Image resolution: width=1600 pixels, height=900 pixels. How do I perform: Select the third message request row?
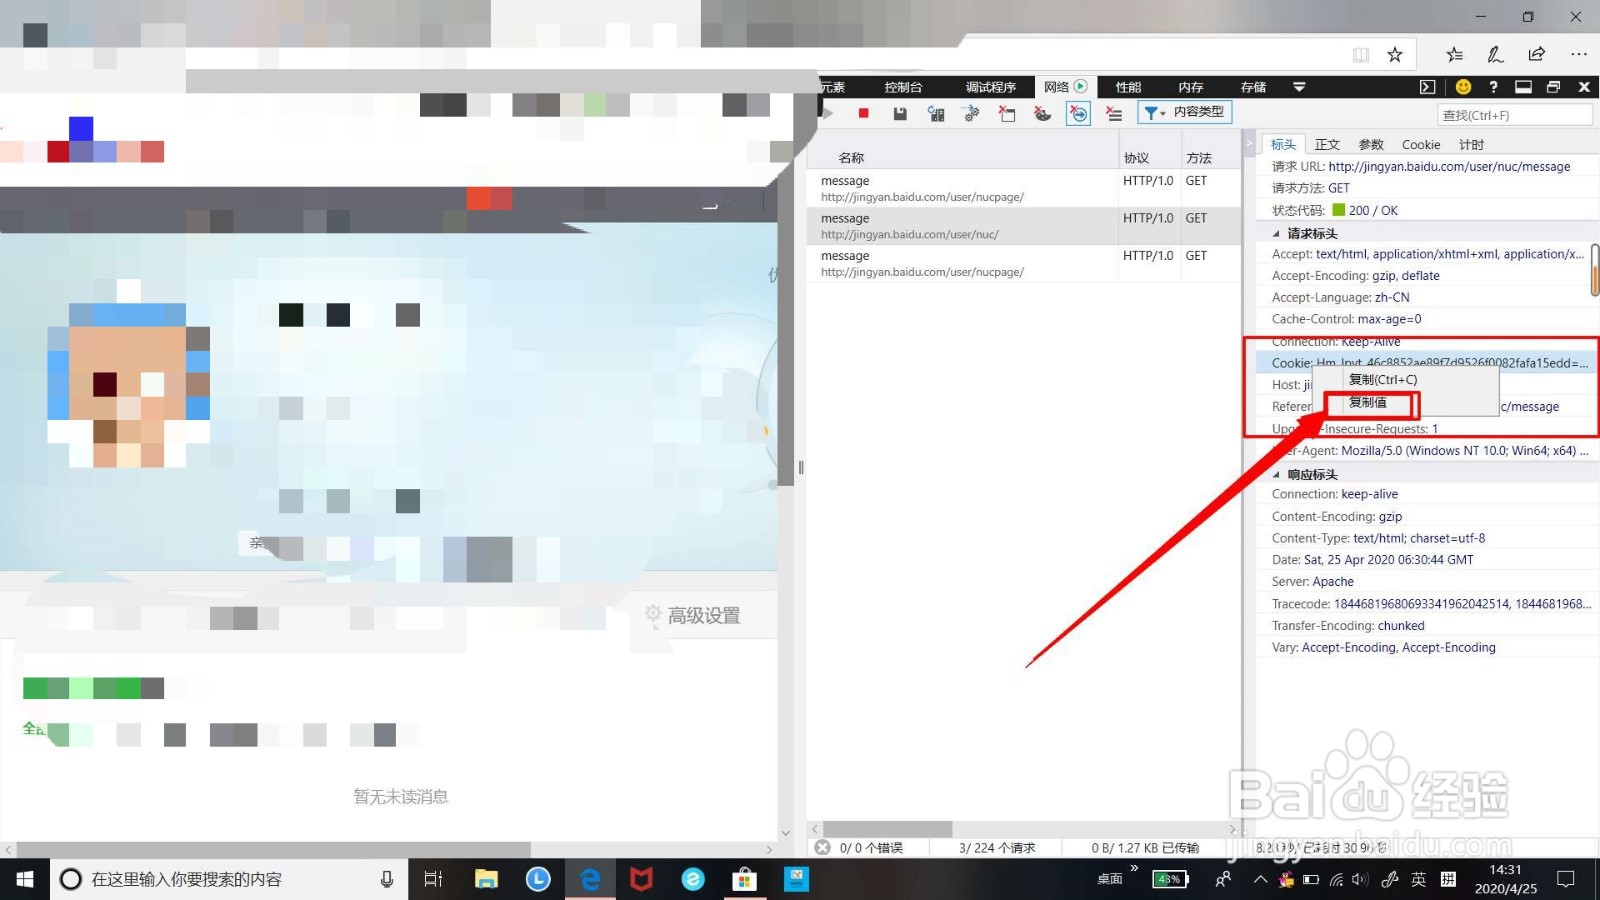click(x=1023, y=264)
